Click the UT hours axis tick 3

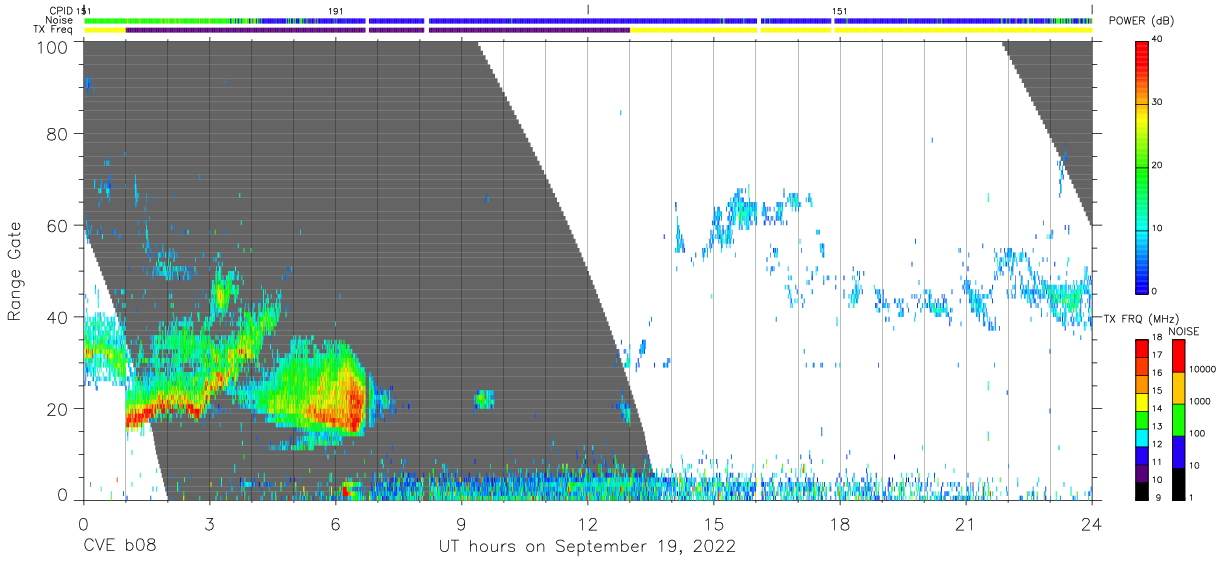(x=209, y=524)
